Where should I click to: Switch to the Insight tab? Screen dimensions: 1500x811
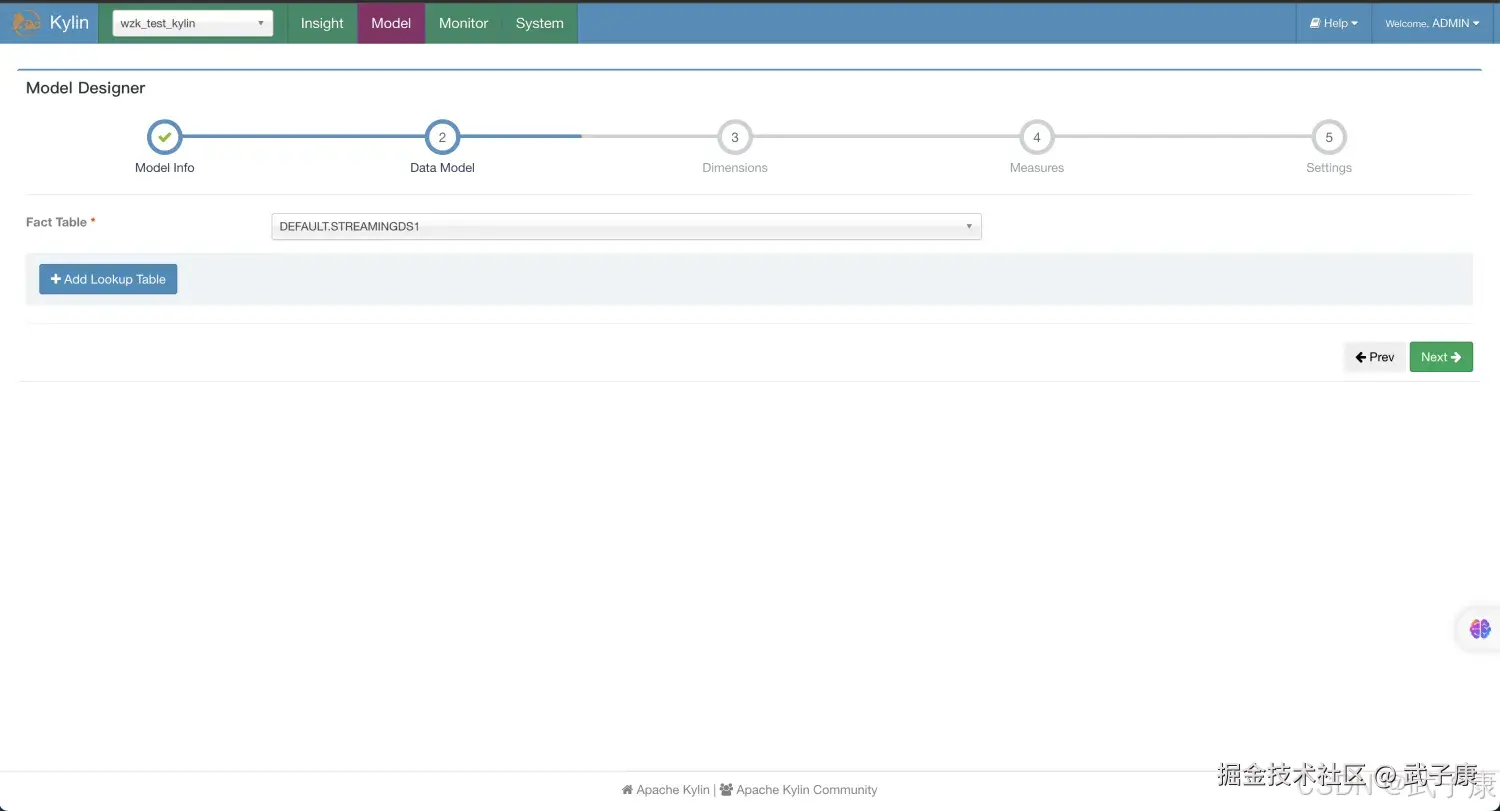pos(321,22)
